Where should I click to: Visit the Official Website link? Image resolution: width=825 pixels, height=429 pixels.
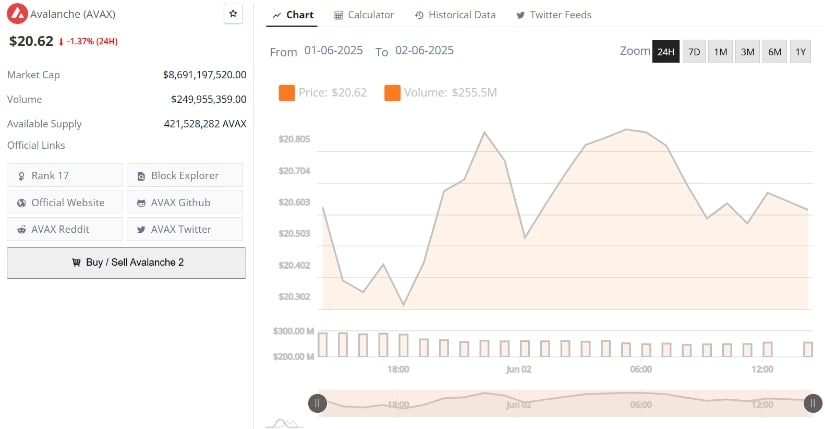click(x=65, y=202)
